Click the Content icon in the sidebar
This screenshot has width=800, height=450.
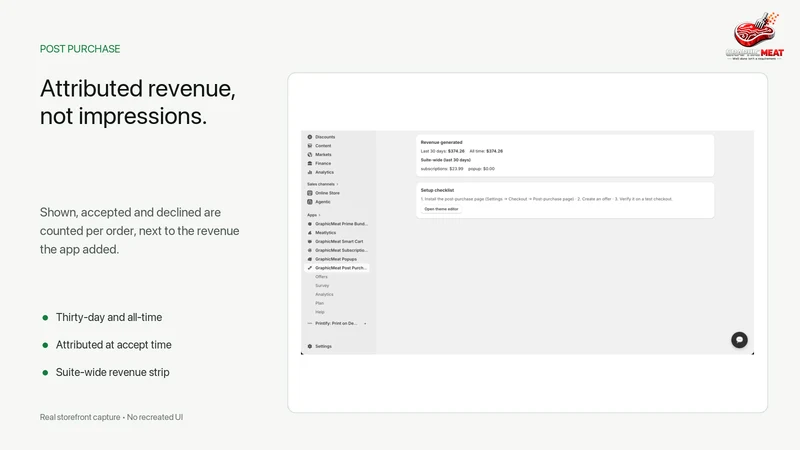[x=310, y=145]
